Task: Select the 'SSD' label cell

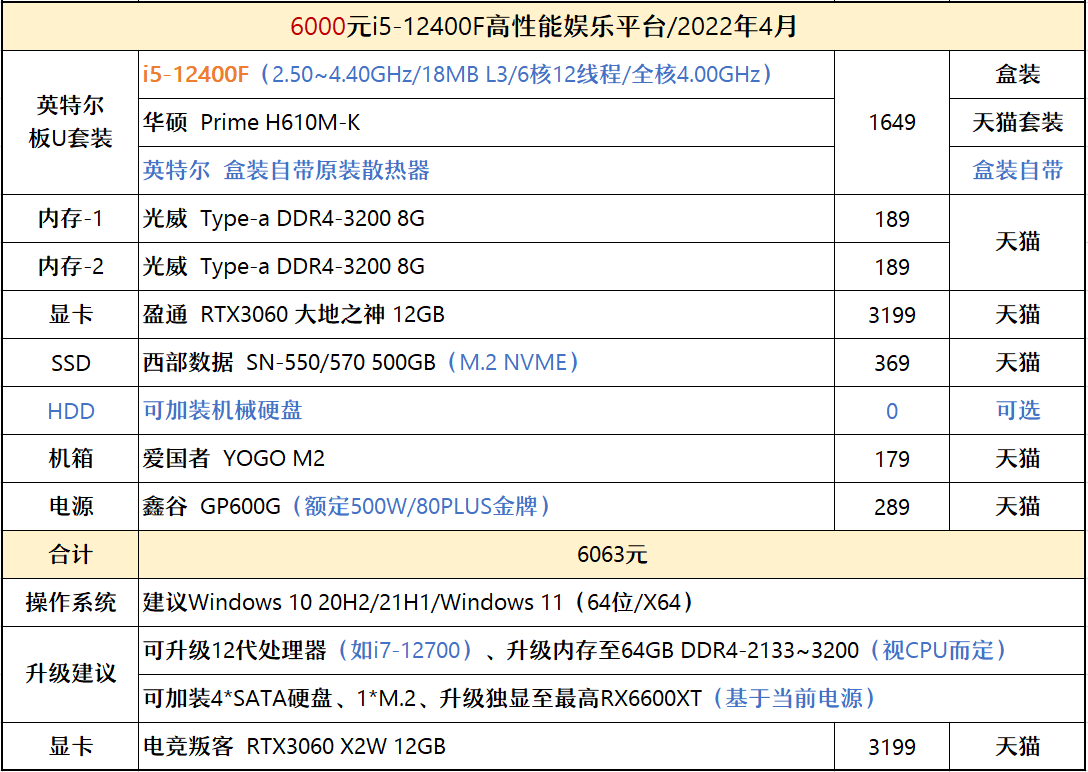Action: 70,363
